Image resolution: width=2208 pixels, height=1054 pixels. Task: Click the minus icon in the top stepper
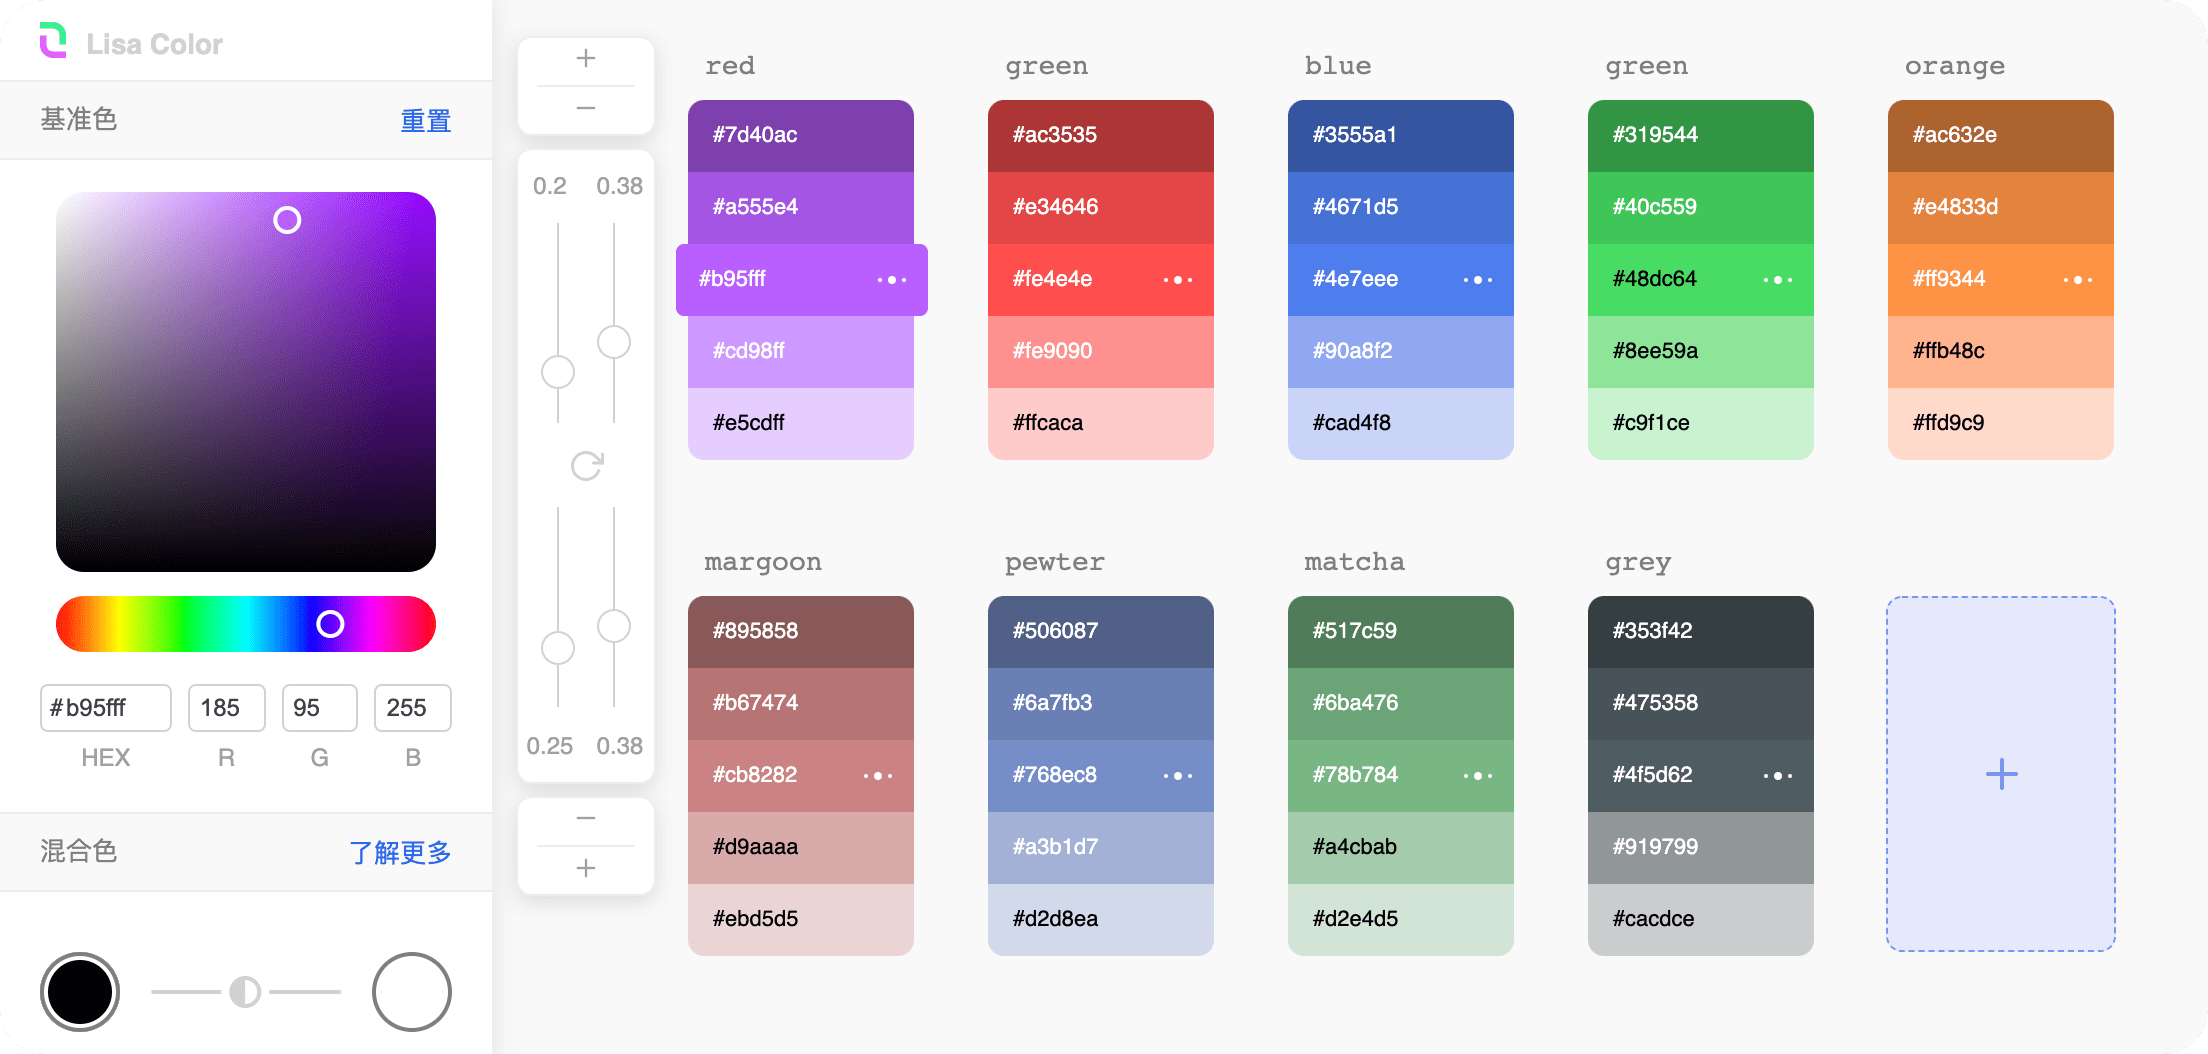(586, 108)
